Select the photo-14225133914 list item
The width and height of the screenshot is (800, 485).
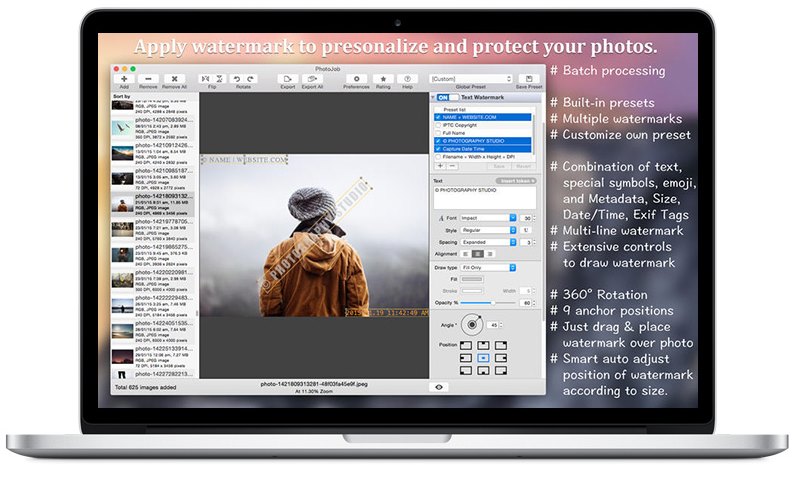(153, 357)
